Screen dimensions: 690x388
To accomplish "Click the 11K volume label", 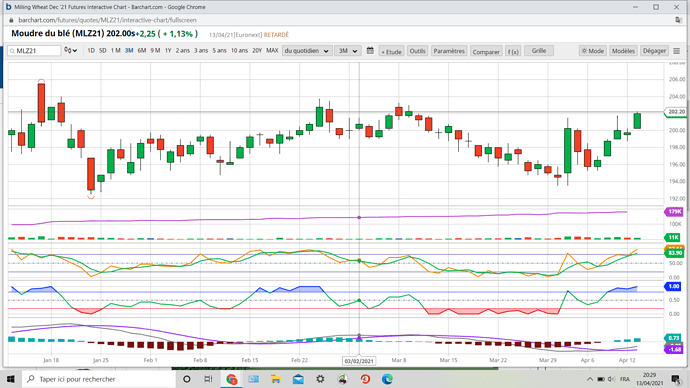I will (673, 238).
